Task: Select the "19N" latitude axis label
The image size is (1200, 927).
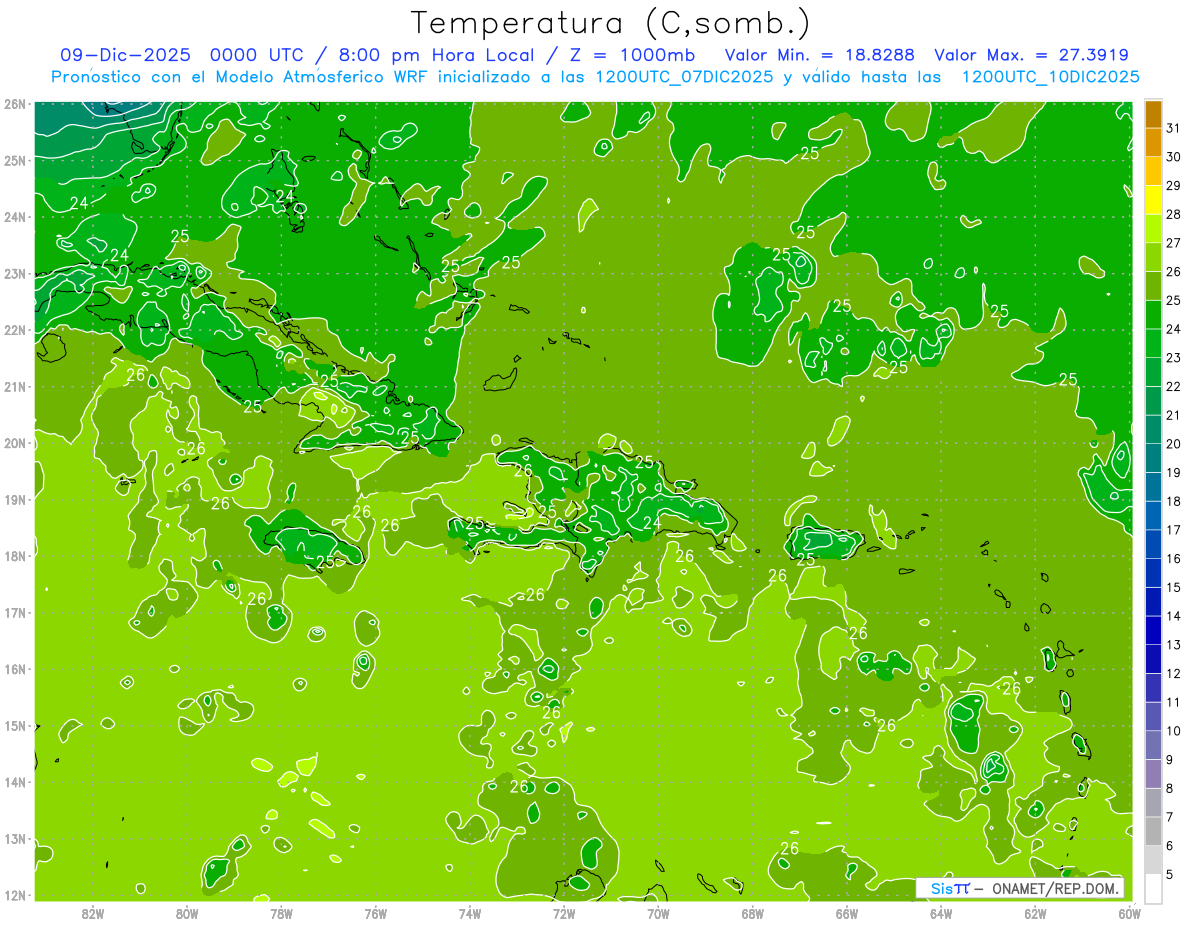Action: [14, 499]
